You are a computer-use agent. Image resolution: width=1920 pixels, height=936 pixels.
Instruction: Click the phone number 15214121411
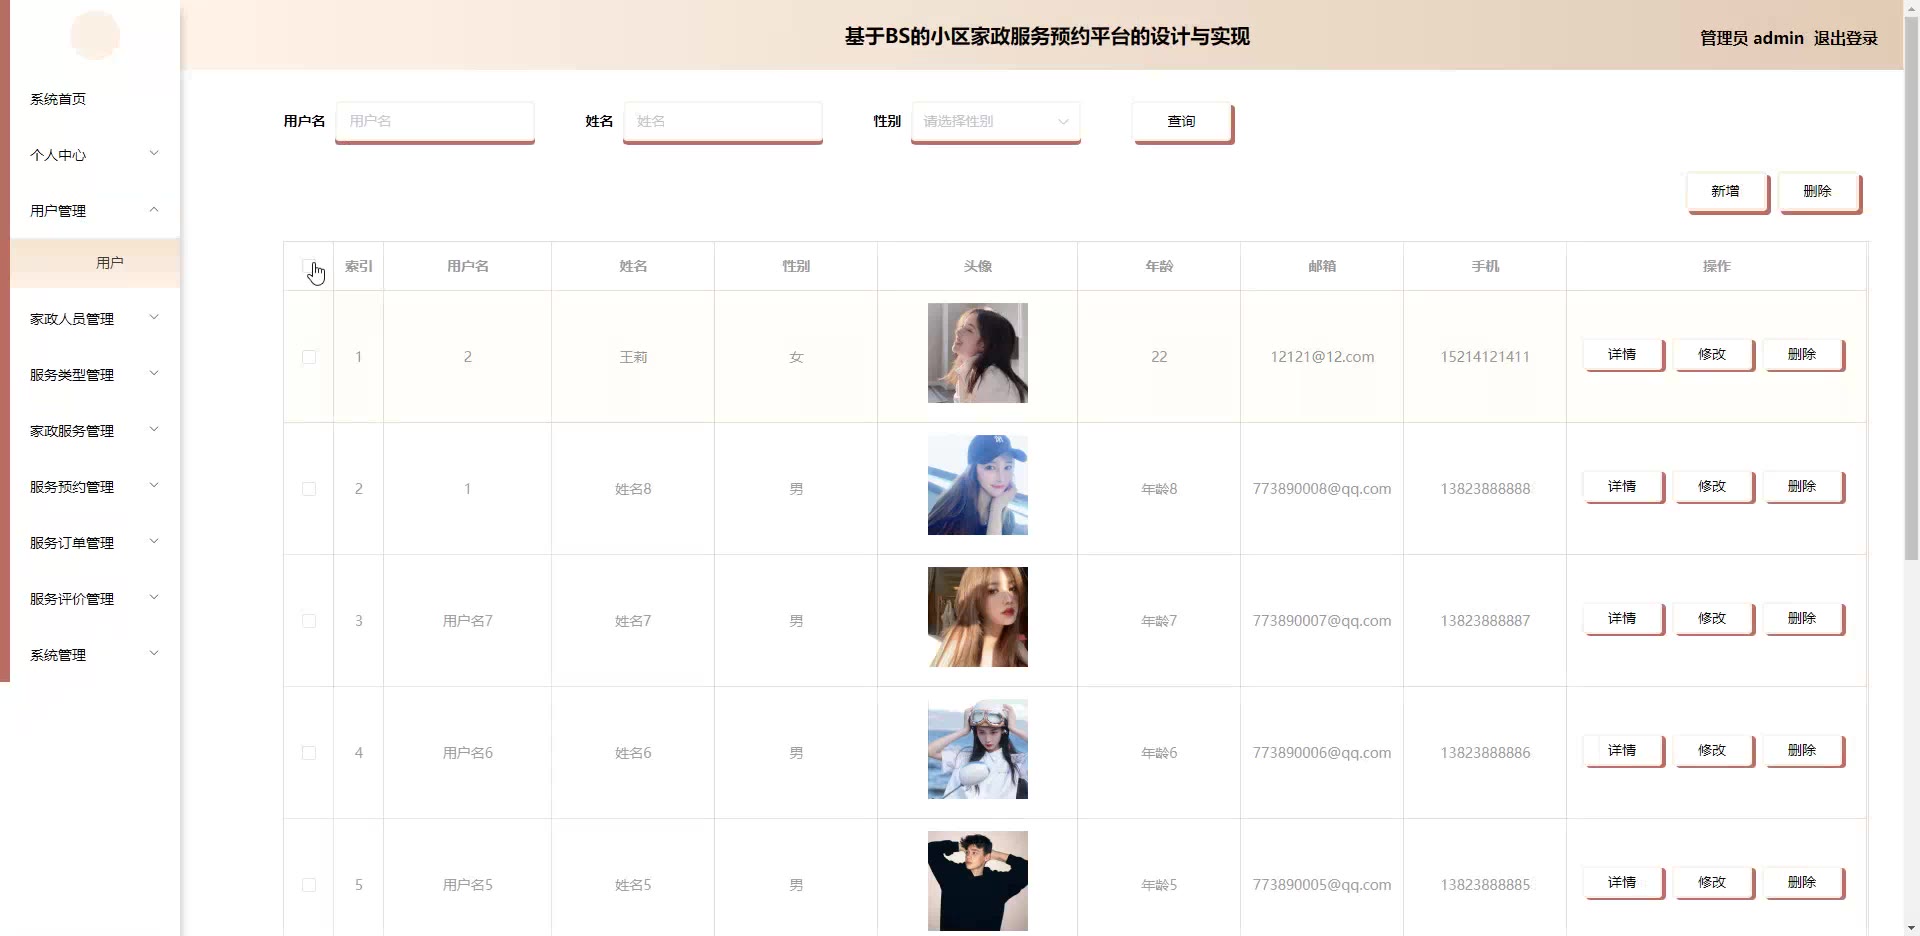point(1485,357)
